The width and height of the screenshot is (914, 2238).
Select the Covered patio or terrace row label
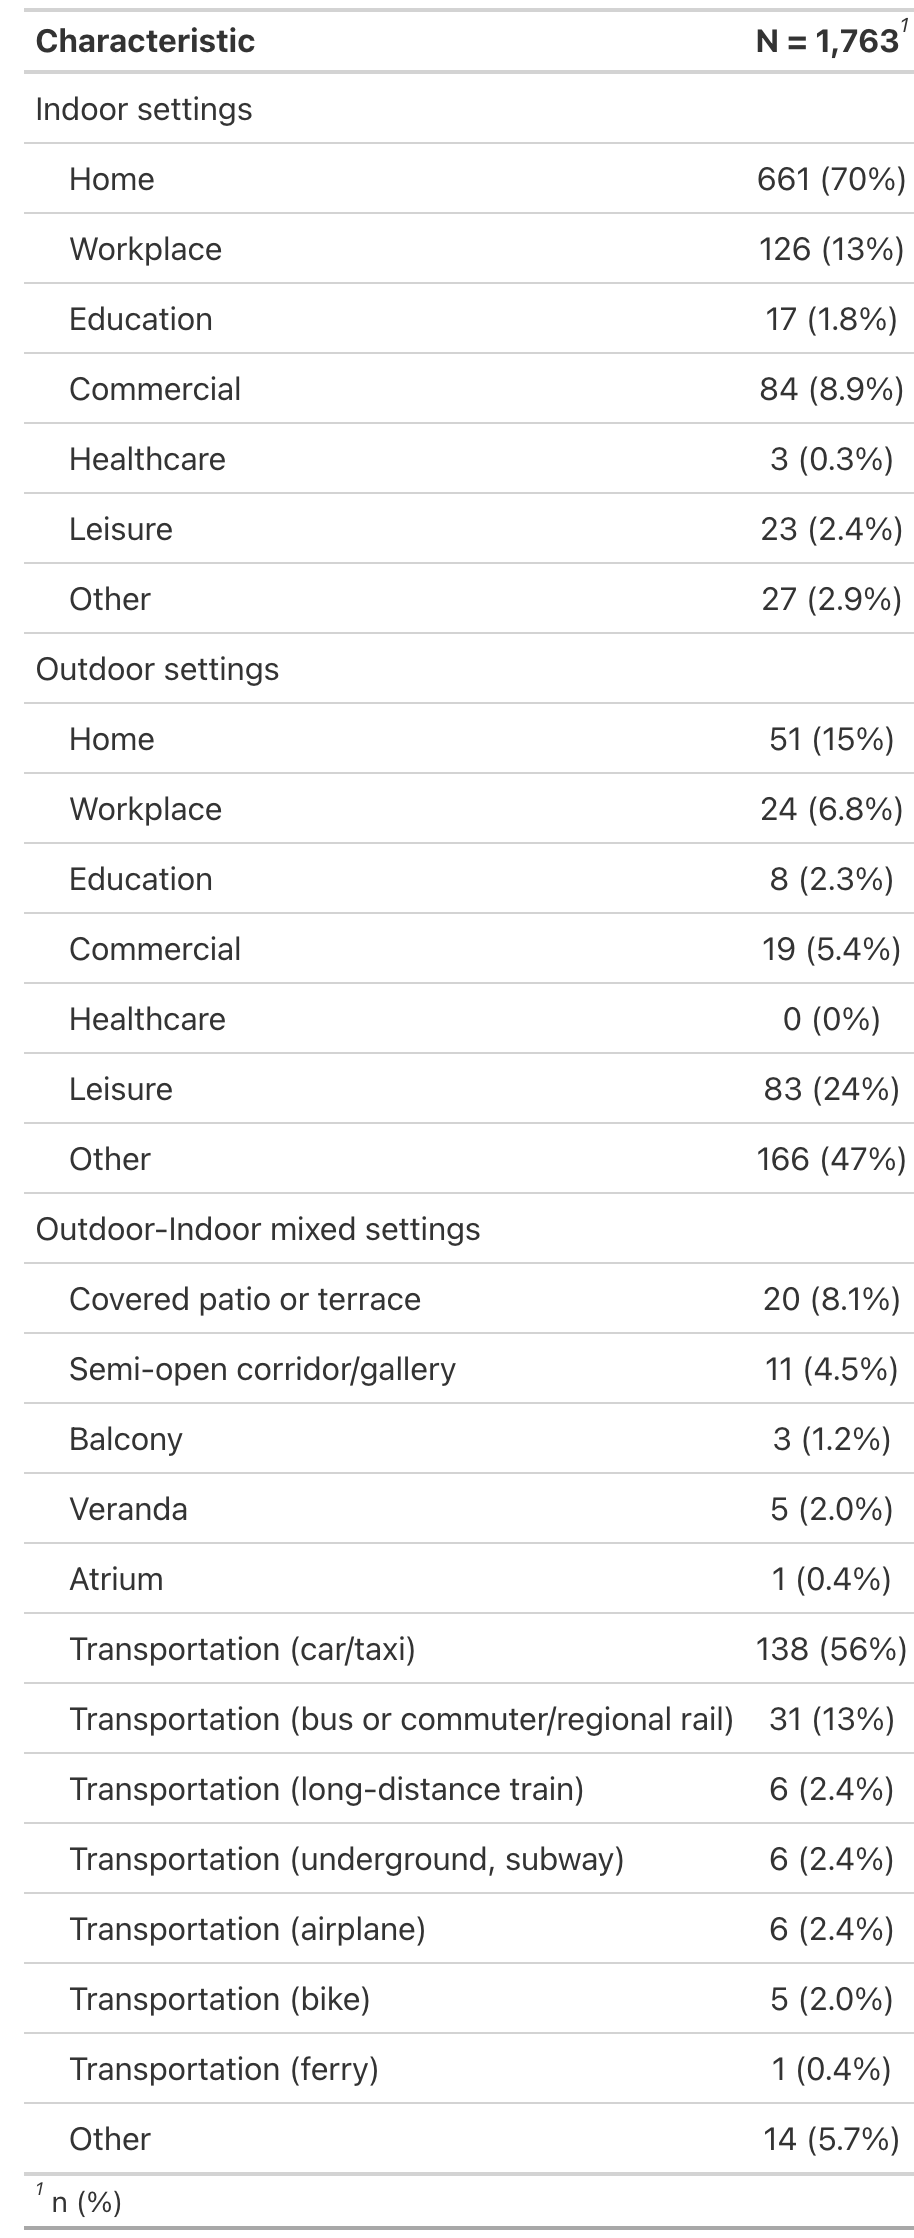(x=245, y=1299)
